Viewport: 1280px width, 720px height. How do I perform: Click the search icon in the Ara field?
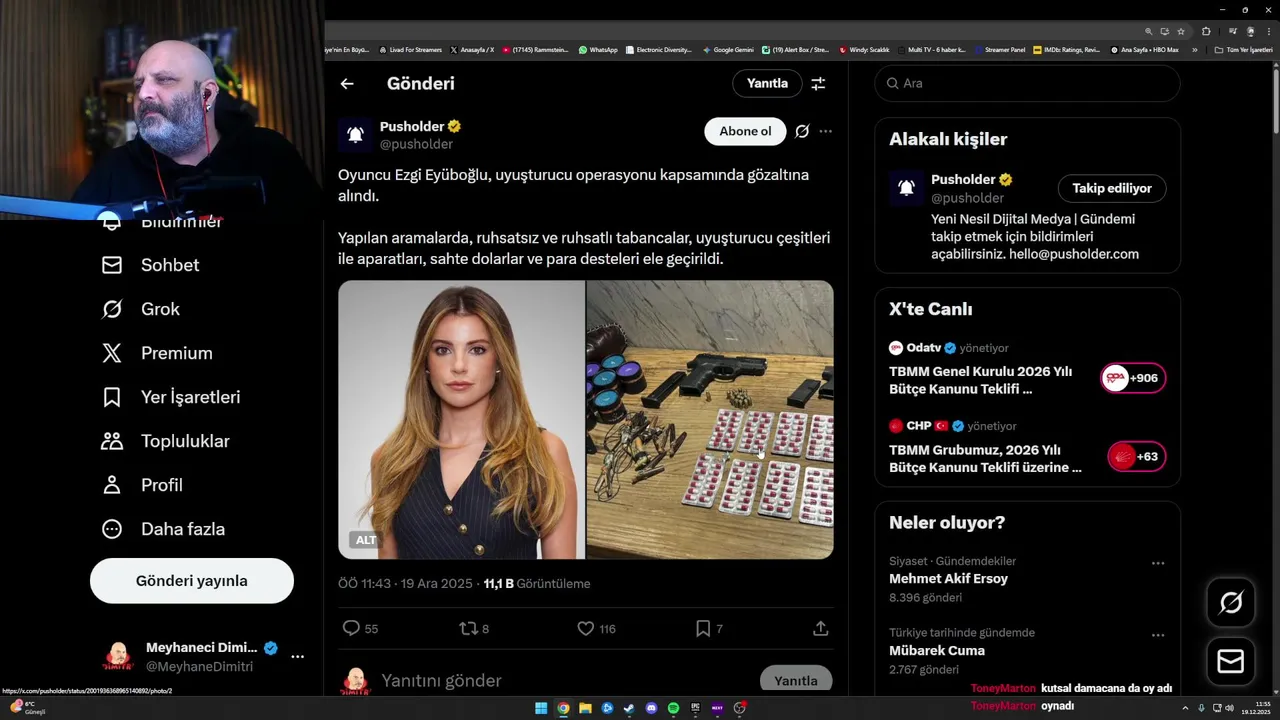892,83
